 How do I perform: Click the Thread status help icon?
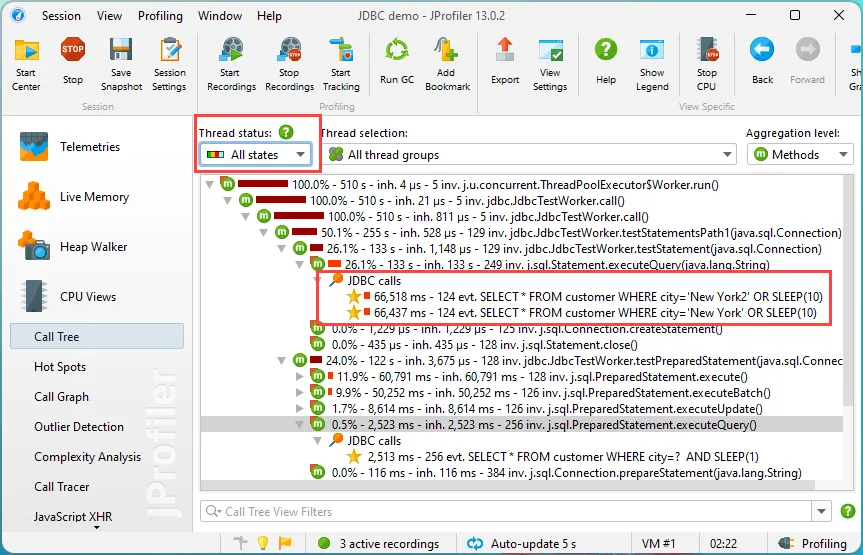[x=286, y=132]
